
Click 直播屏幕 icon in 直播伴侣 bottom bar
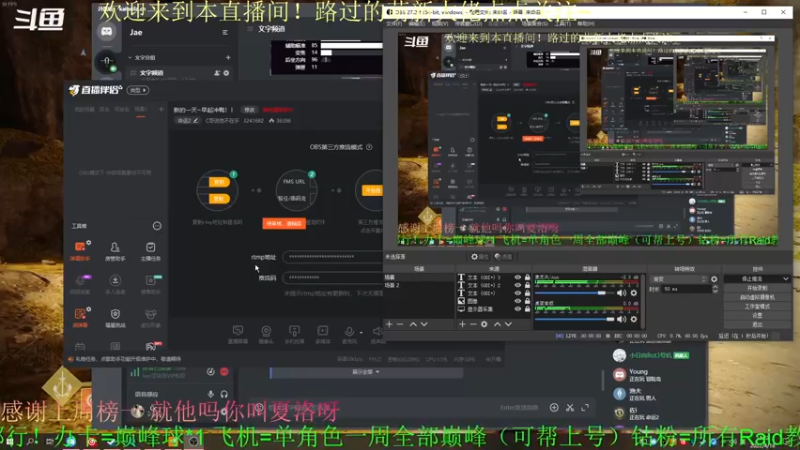(238, 334)
